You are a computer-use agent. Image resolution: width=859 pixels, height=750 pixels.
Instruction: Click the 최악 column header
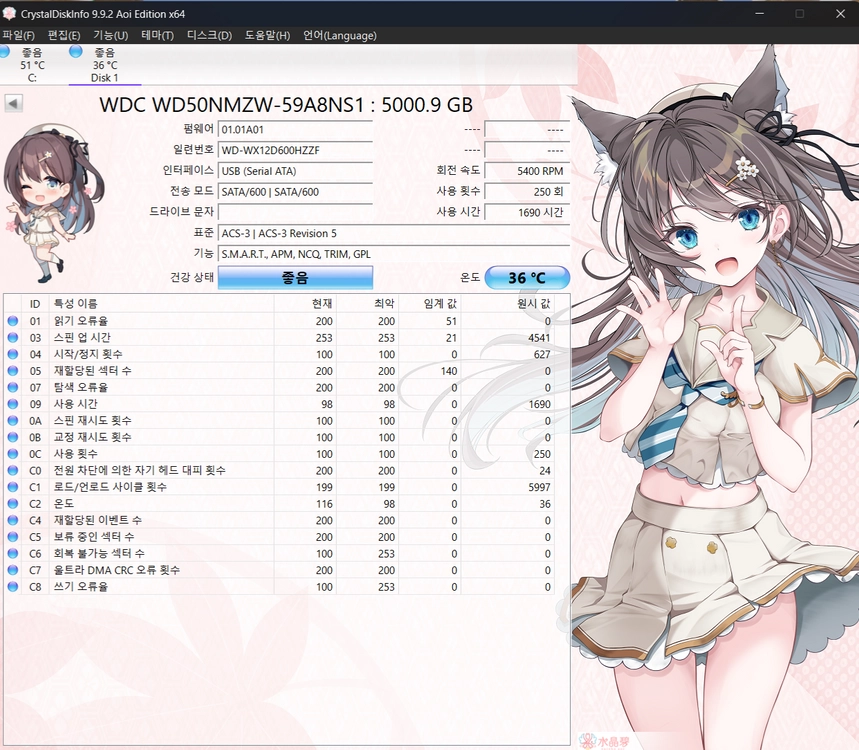tap(368, 304)
